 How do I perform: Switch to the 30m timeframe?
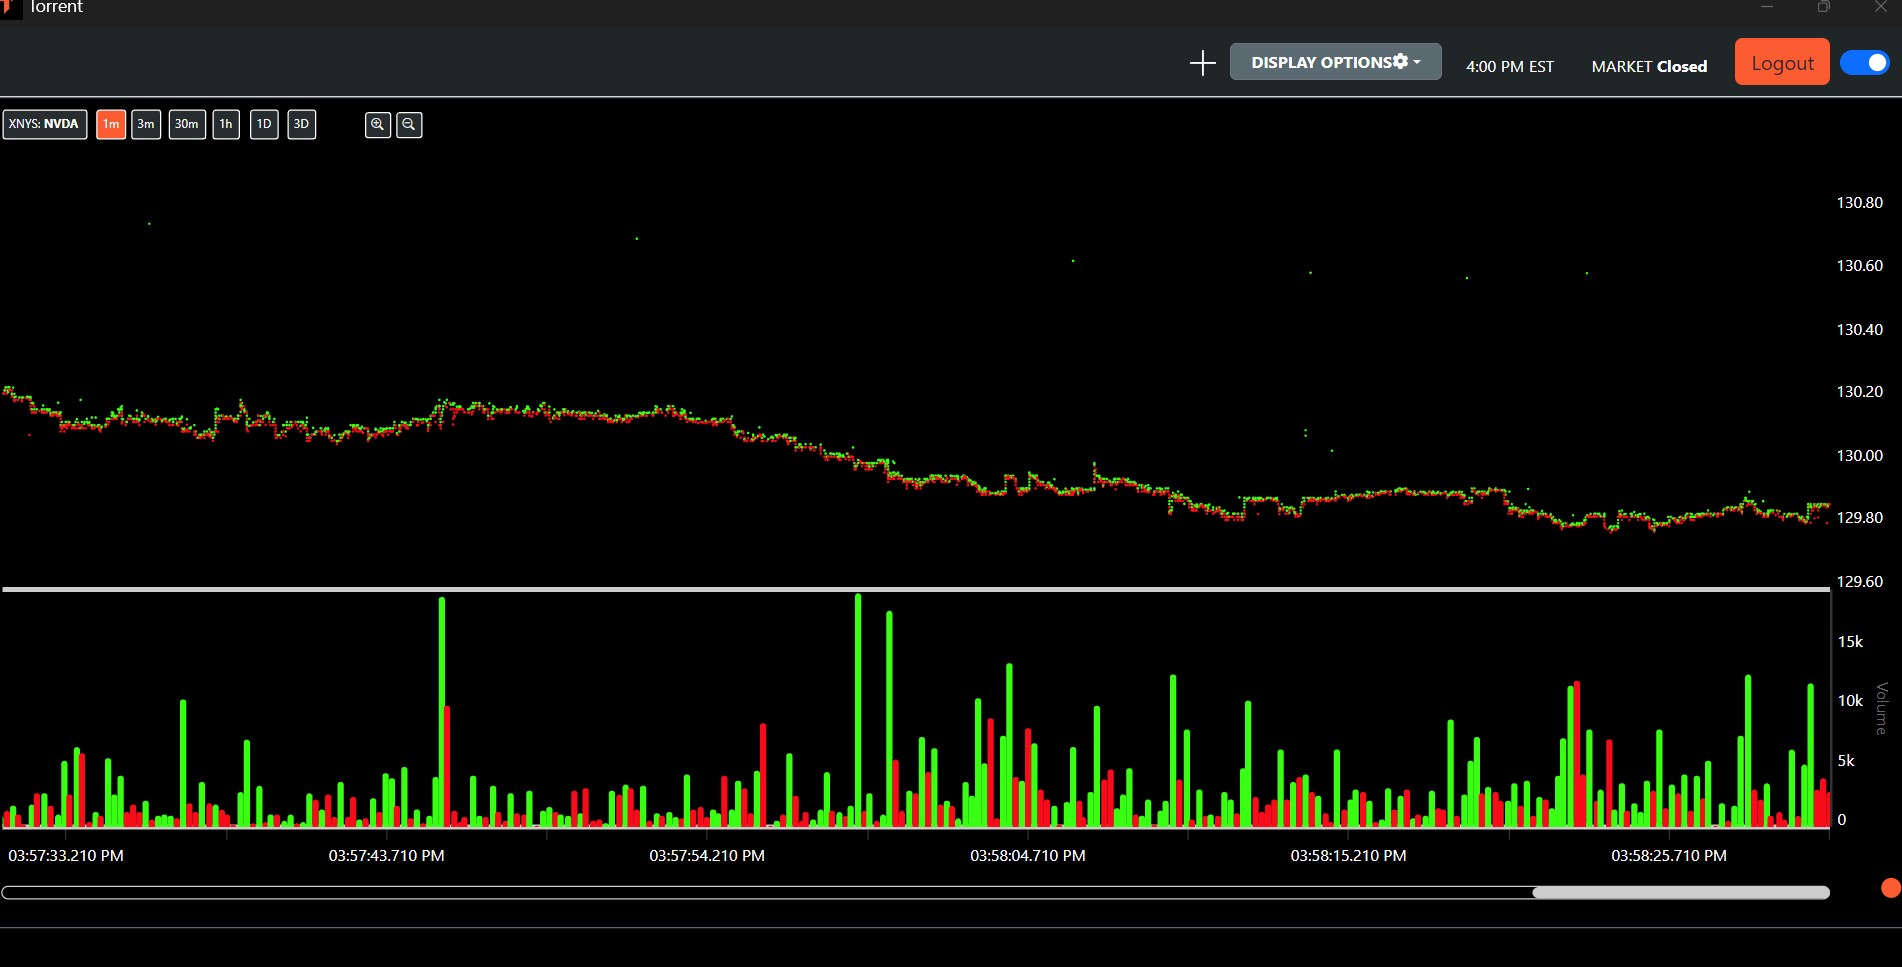tap(187, 124)
